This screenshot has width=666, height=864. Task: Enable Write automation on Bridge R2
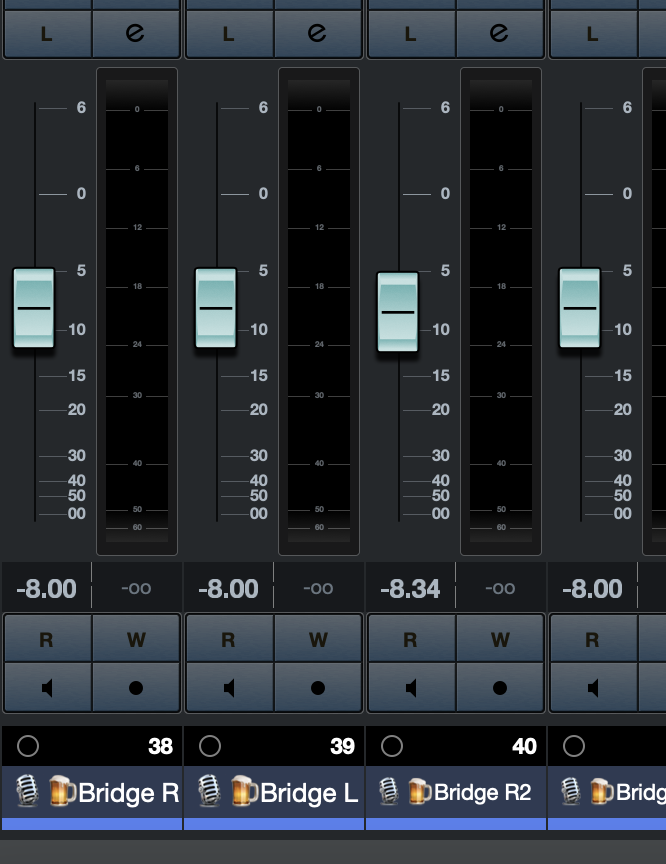tap(500, 639)
